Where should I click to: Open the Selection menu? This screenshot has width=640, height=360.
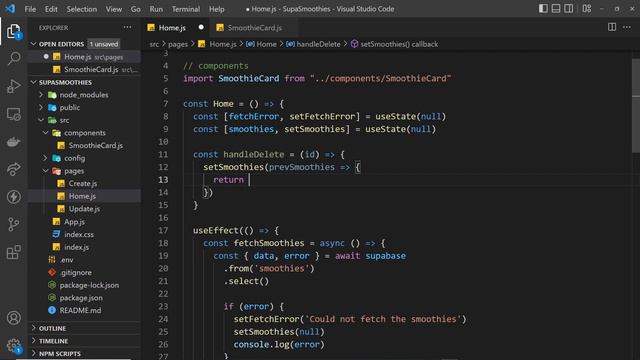coord(82,9)
